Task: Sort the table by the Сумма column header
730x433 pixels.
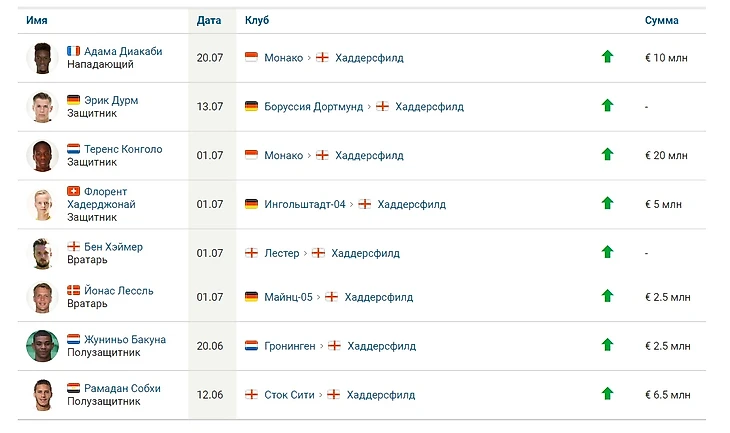Action: (x=661, y=20)
